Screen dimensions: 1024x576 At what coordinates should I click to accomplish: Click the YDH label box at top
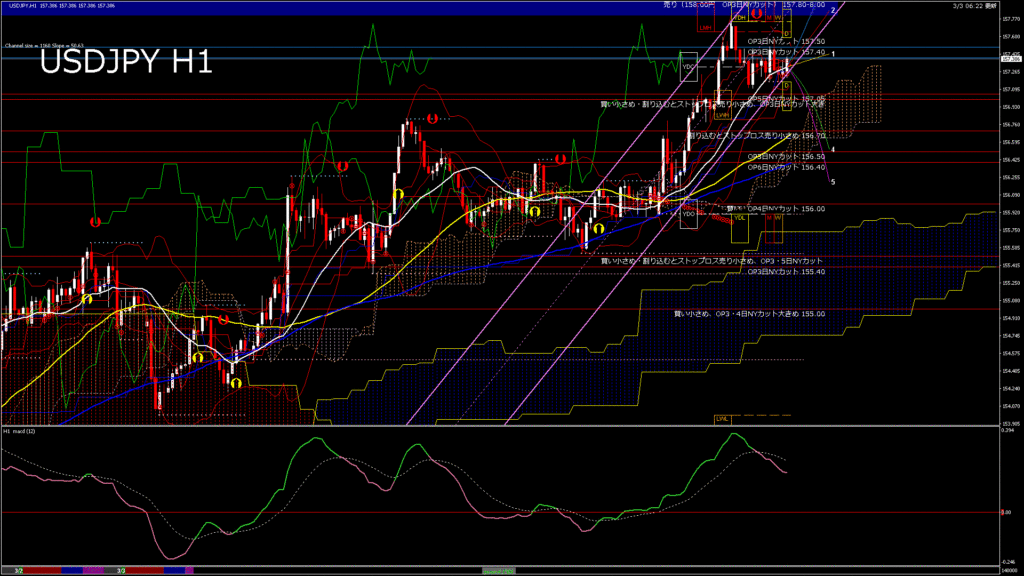pos(739,17)
